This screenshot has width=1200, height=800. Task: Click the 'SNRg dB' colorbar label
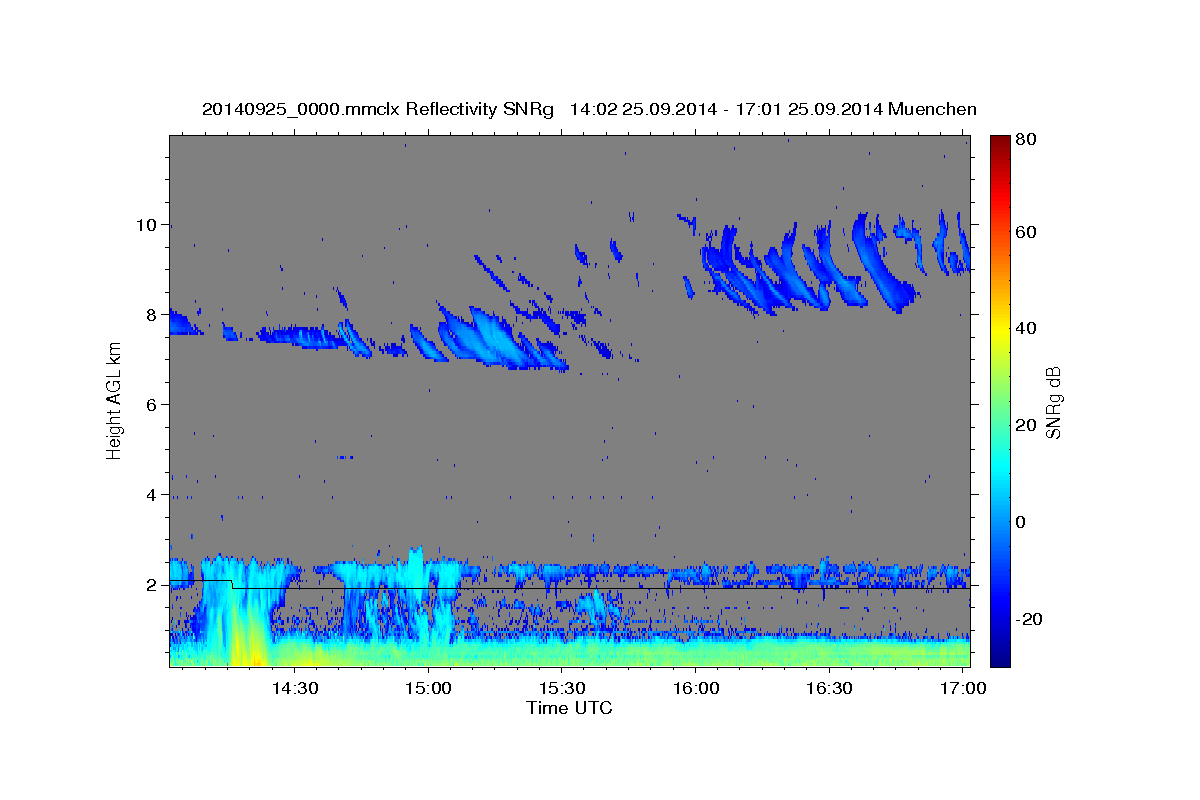tap(1053, 402)
